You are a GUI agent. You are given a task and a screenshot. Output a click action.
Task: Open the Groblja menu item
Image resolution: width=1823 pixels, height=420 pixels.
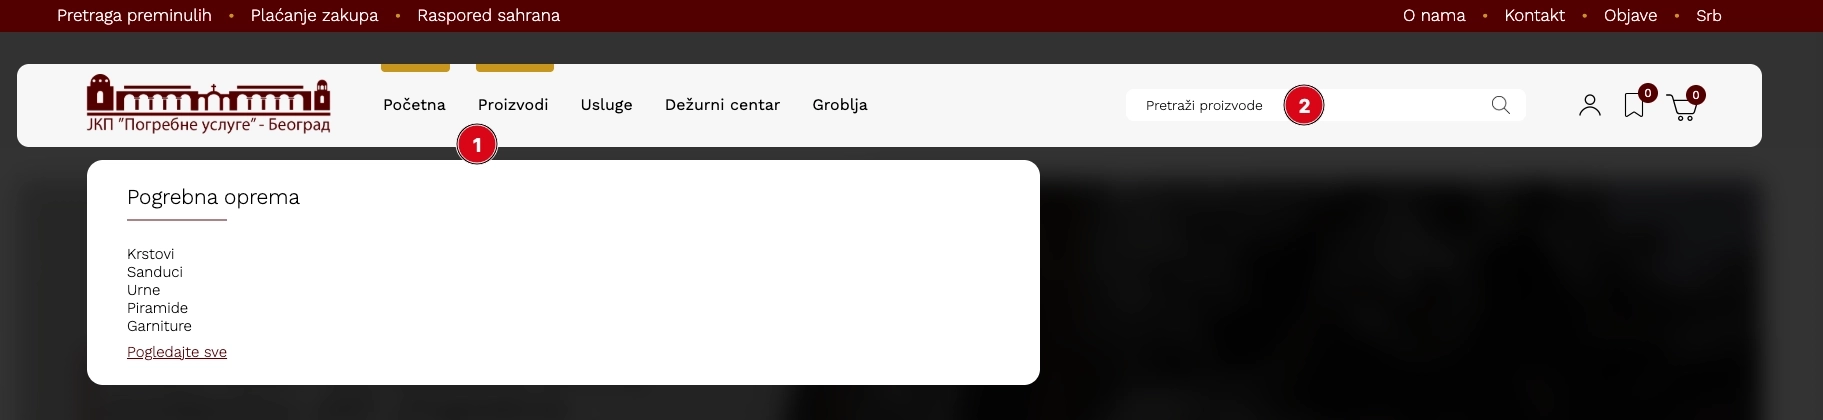click(840, 105)
